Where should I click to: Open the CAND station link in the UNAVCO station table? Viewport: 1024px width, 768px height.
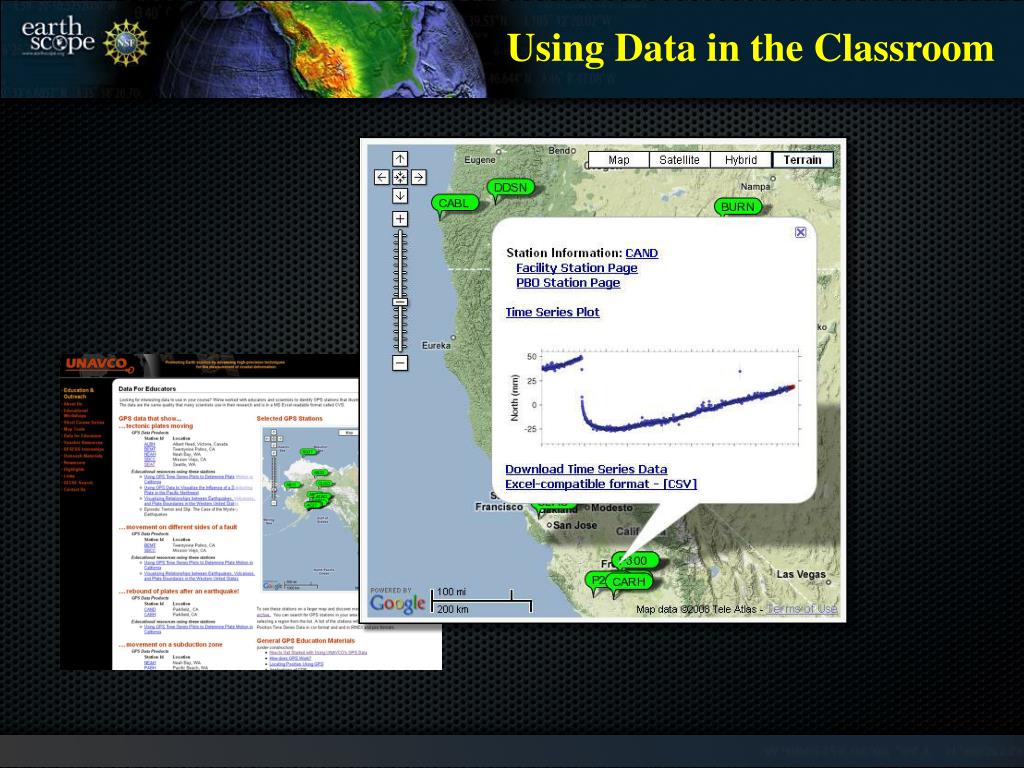150,610
